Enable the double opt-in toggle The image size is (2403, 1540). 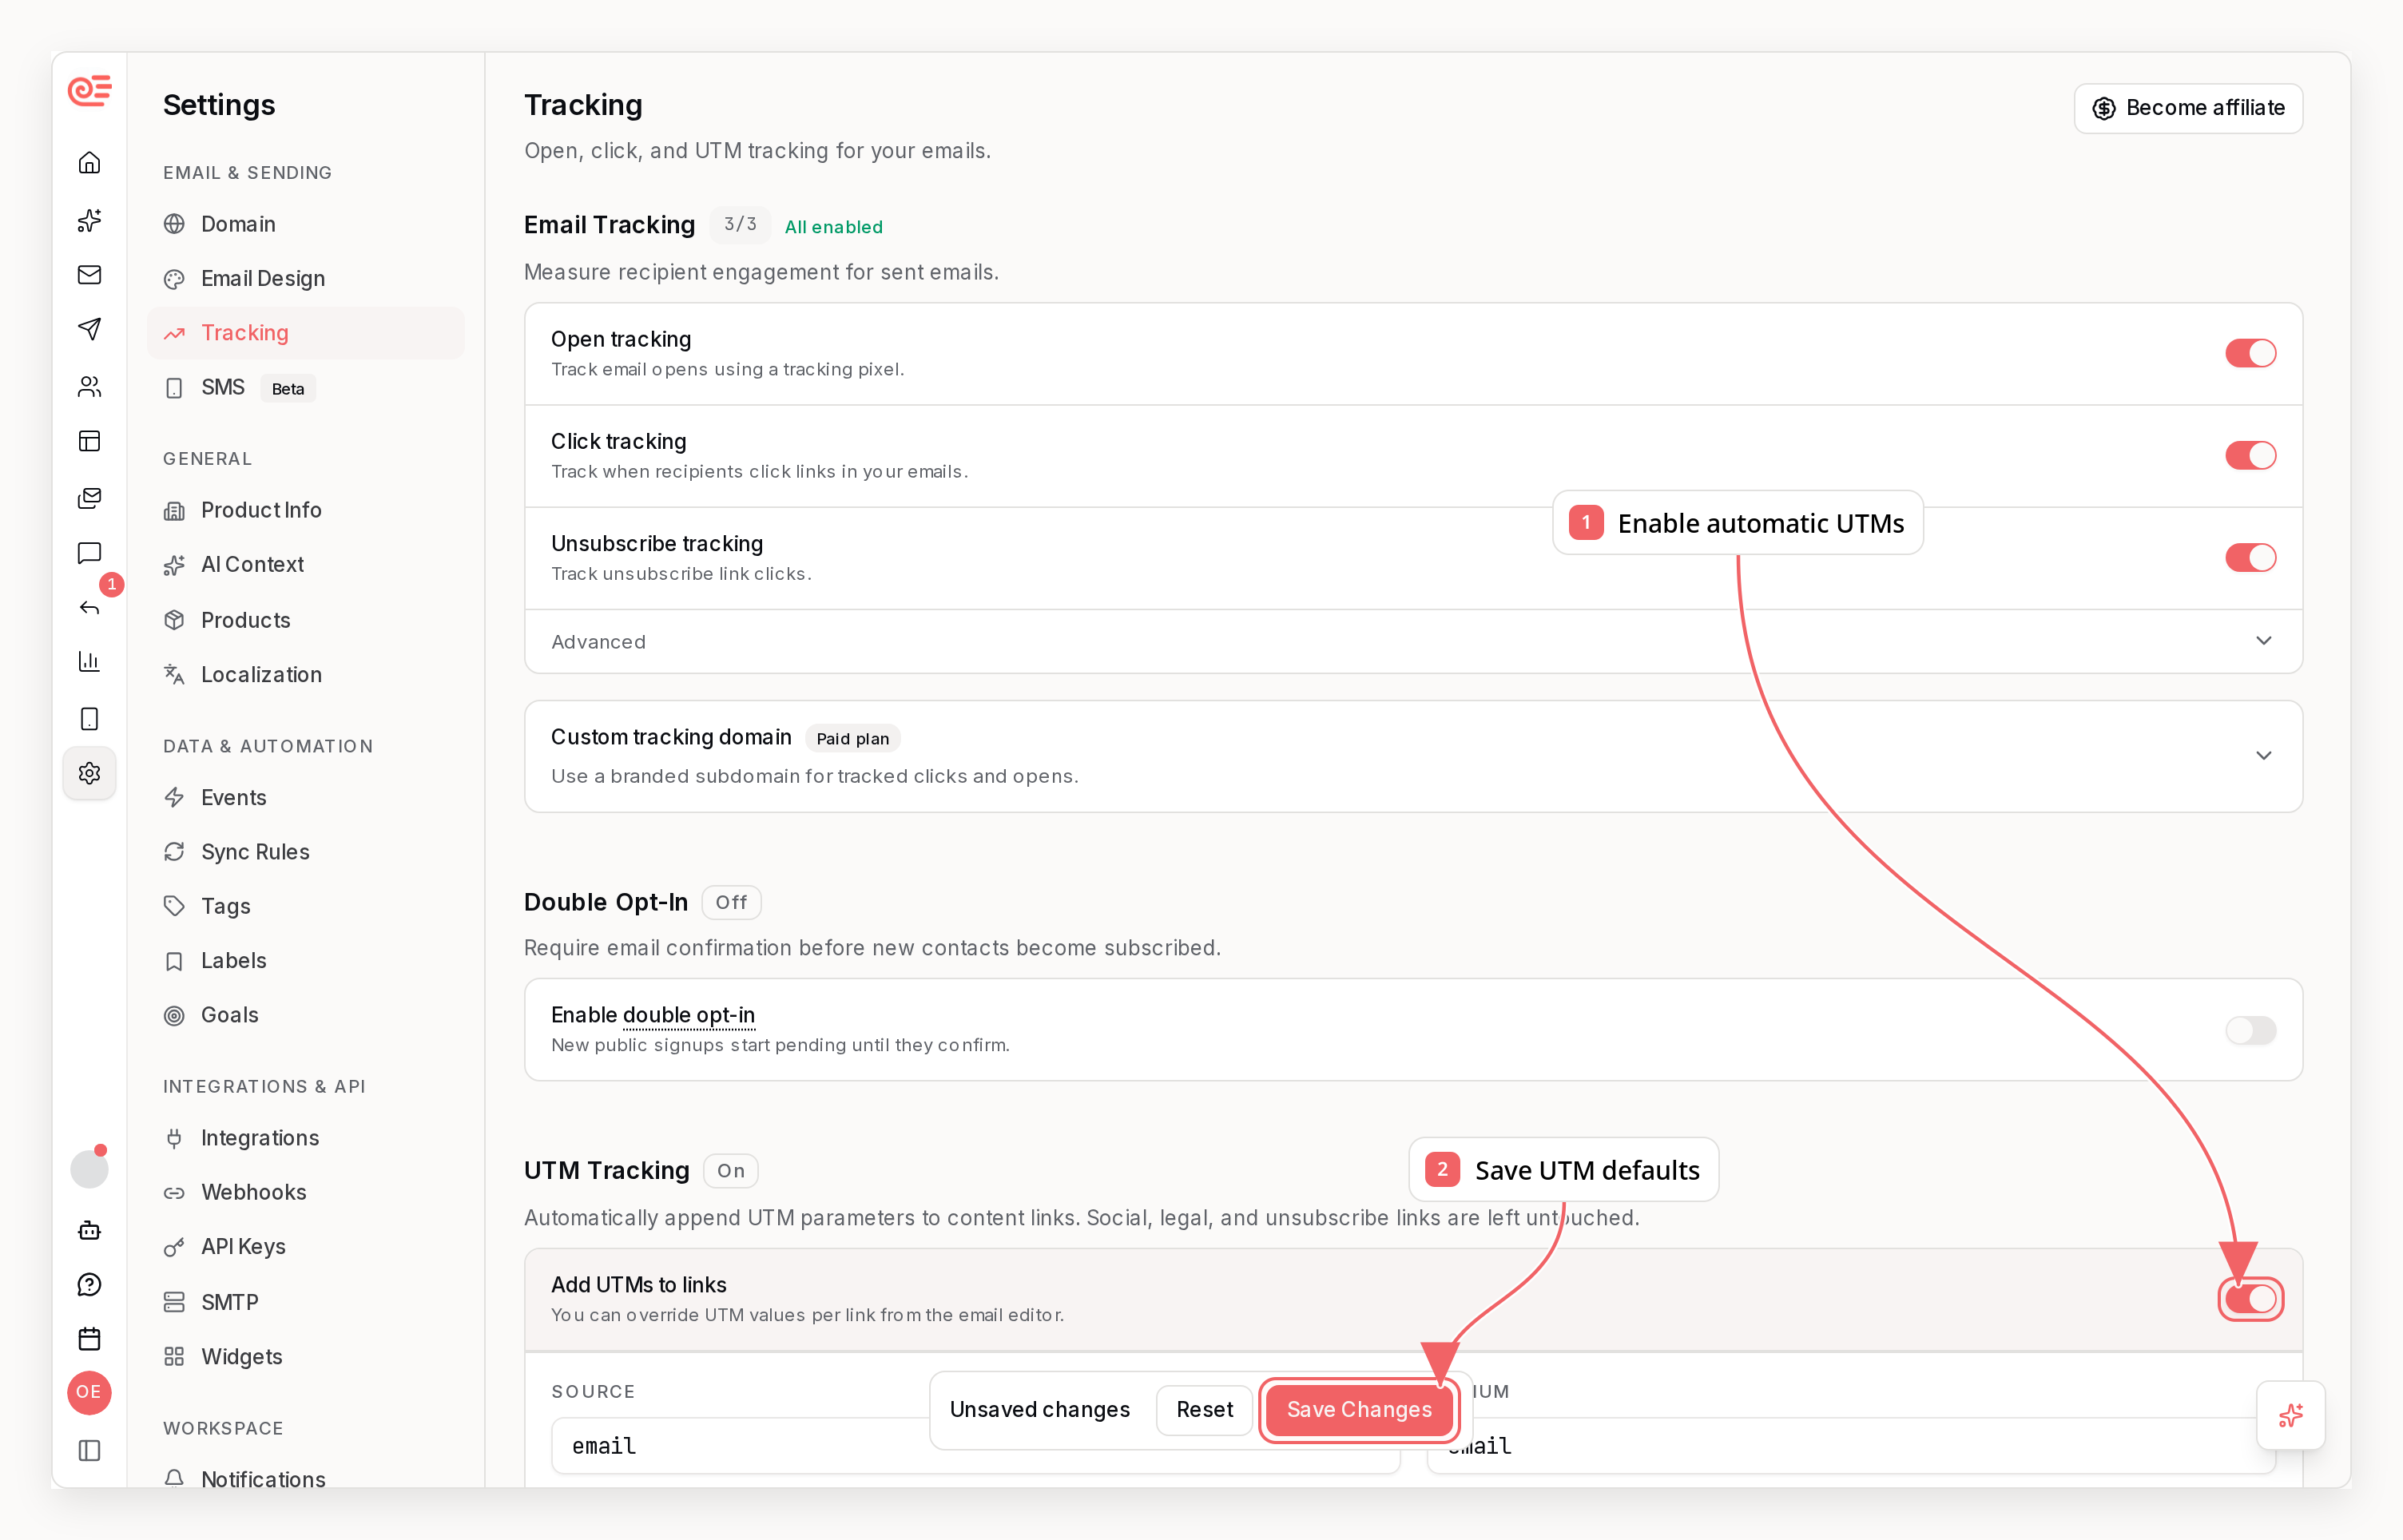tap(2250, 1030)
